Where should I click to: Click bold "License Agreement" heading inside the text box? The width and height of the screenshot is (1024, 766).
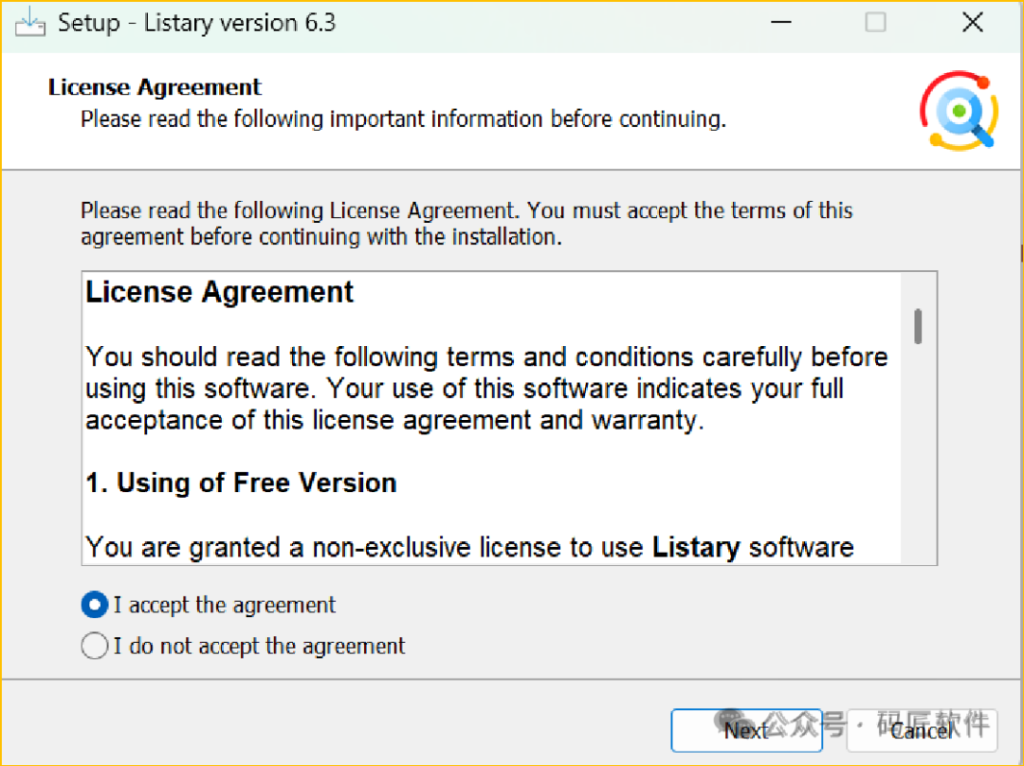(x=220, y=292)
